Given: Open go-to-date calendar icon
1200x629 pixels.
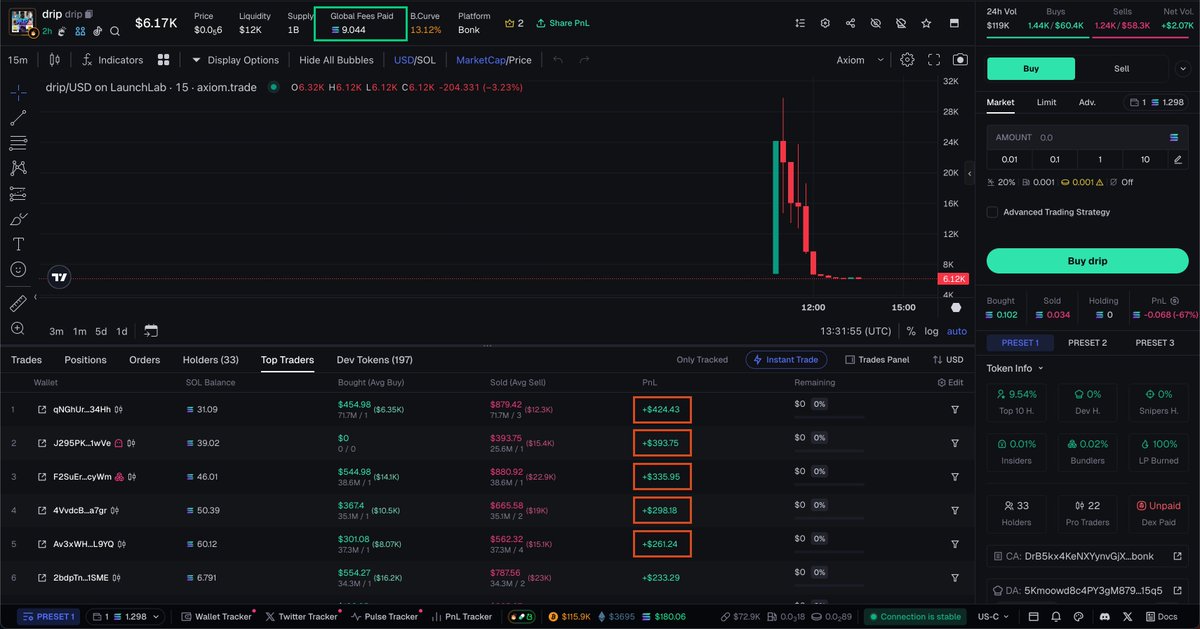Looking at the screenshot, I should 151,330.
